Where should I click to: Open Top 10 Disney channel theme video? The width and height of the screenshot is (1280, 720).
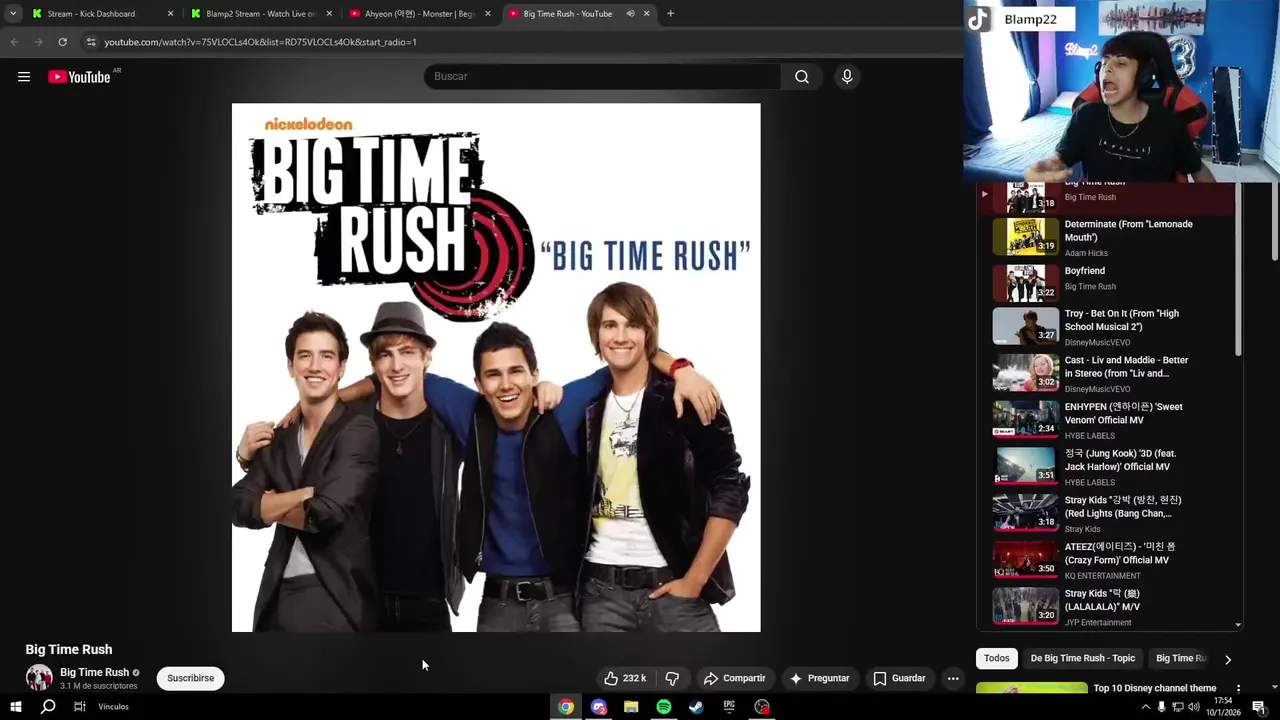point(1155,688)
